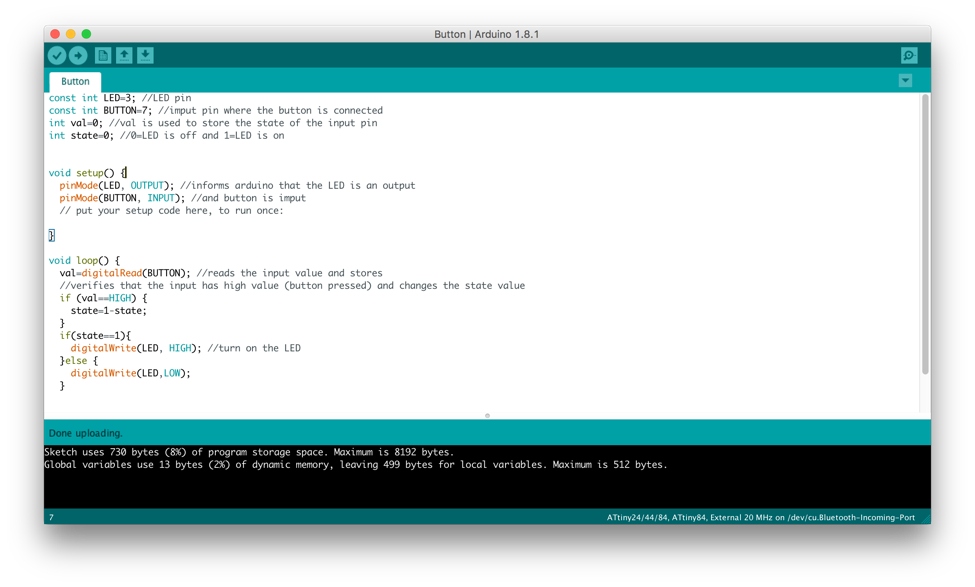
Task: Click the 'state=1-state;' line
Action: point(109,310)
